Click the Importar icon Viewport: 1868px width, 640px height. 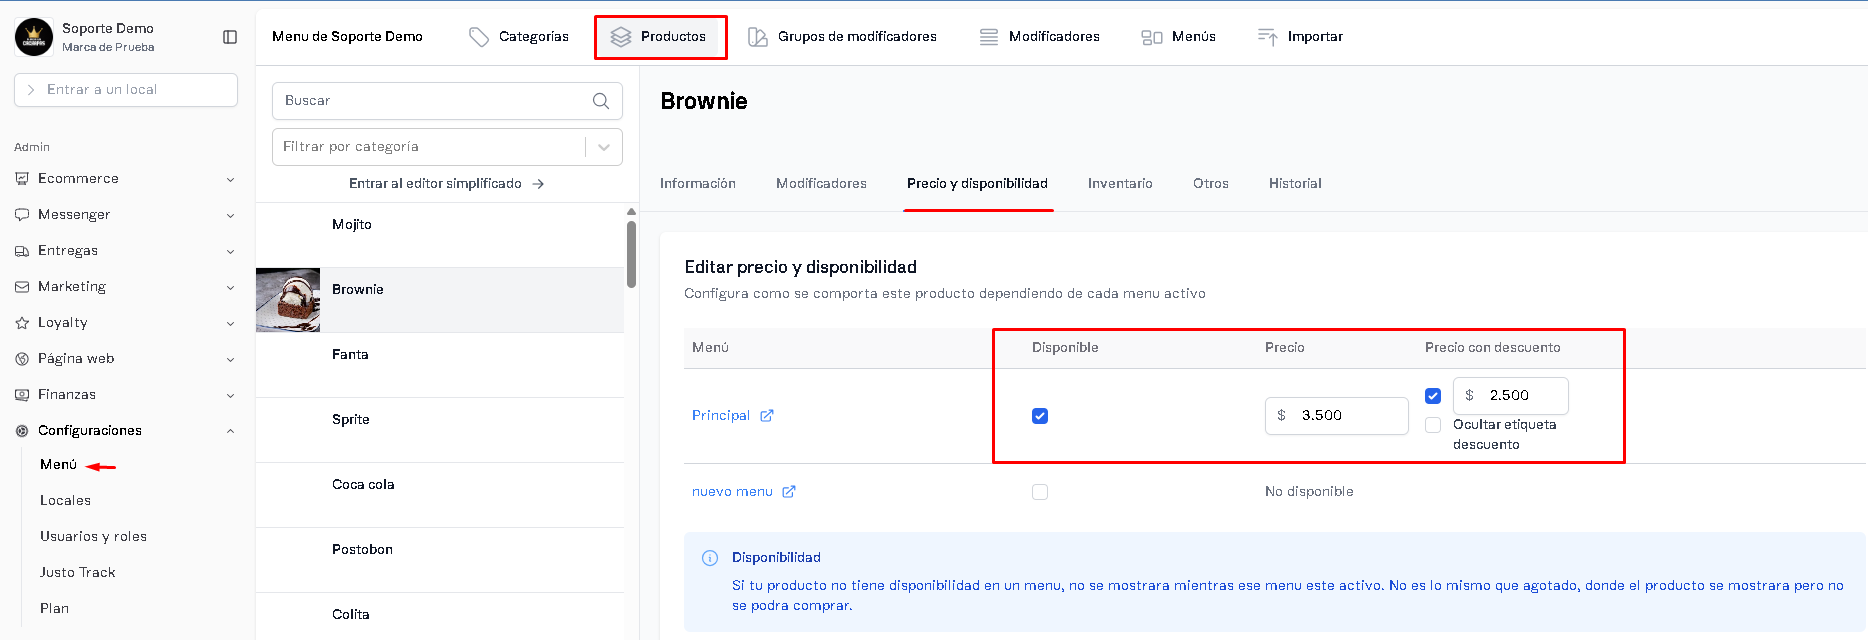tap(1267, 37)
